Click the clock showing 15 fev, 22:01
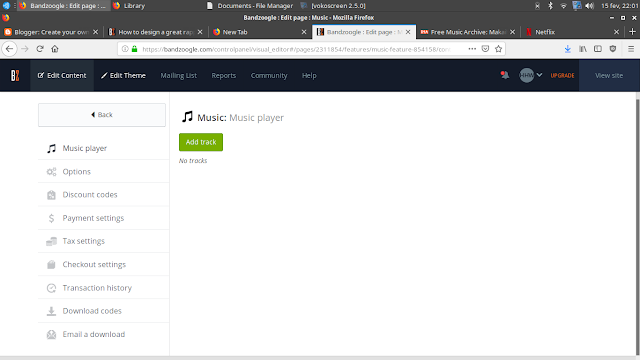Image resolution: width=640 pixels, height=360 pixels. click(x=619, y=6)
